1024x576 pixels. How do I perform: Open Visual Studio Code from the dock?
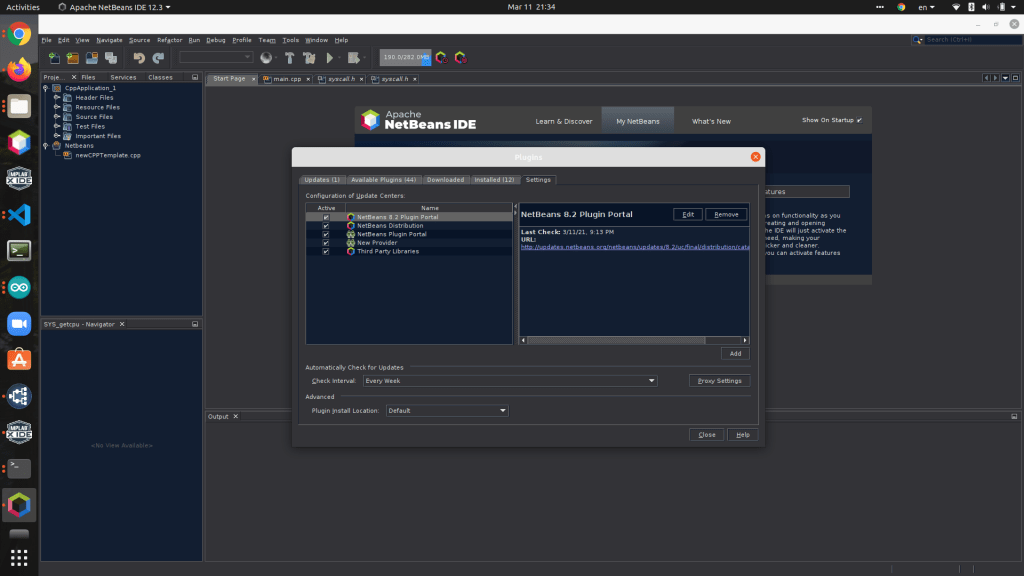click(19, 214)
